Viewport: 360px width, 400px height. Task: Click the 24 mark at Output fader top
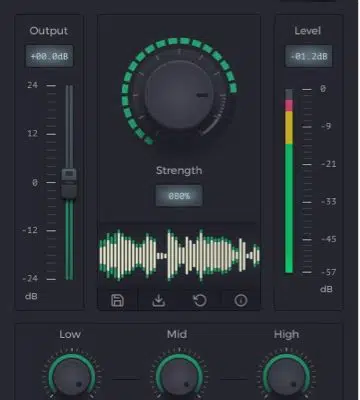(x=32, y=85)
